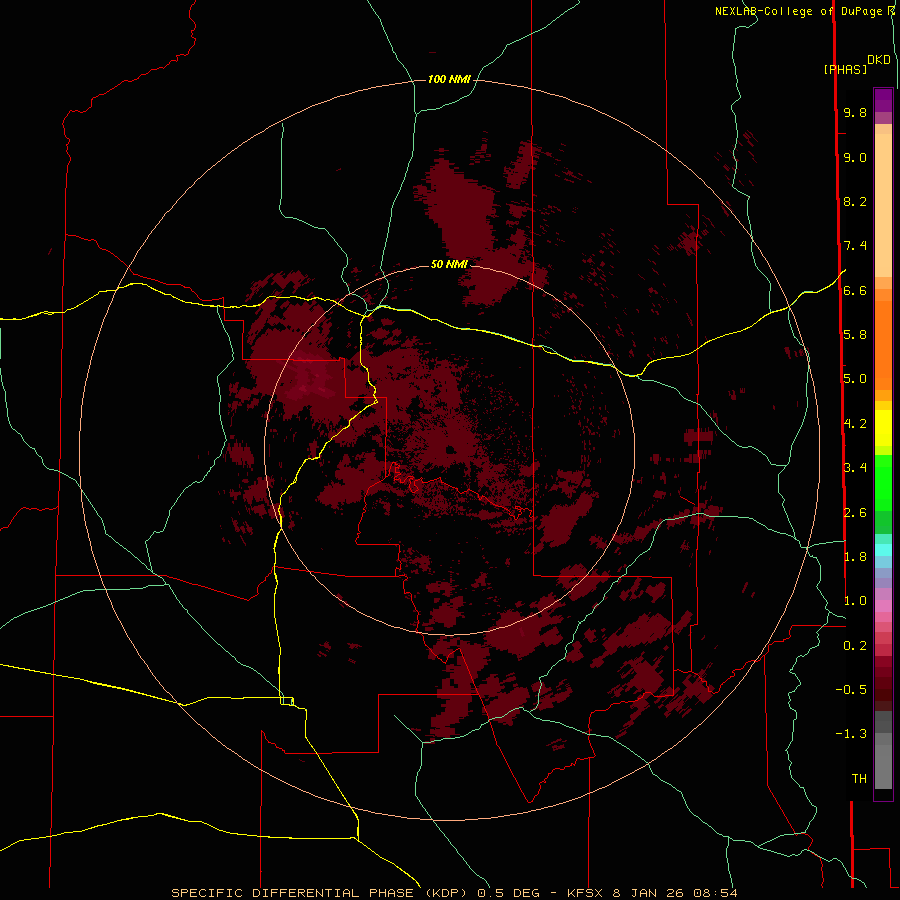Click the 1.8 scale value
Image resolution: width=900 pixels, height=900 pixels.
tap(855, 557)
